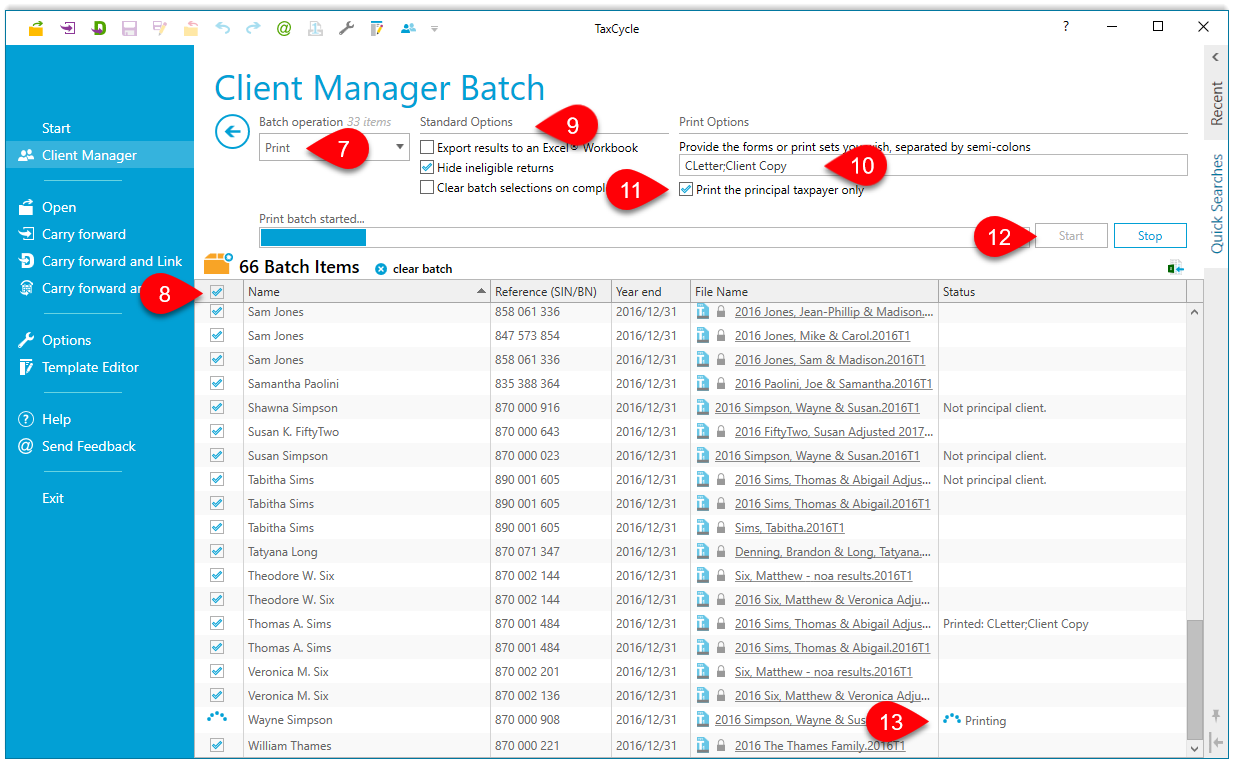The image size is (1234, 759).
Task: Open Template Editor from the sidebar
Action: [90, 367]
